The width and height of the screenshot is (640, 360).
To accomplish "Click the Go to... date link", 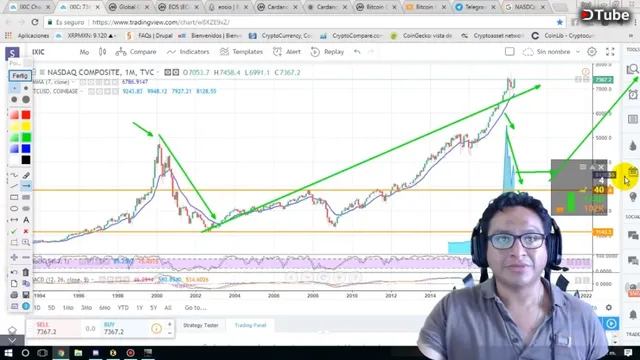I will click(195, 308).
